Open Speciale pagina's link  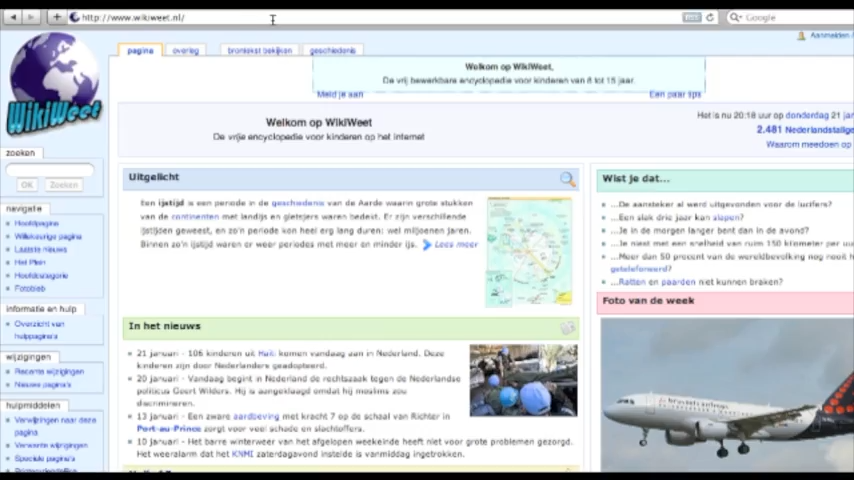tap(45, 459)
